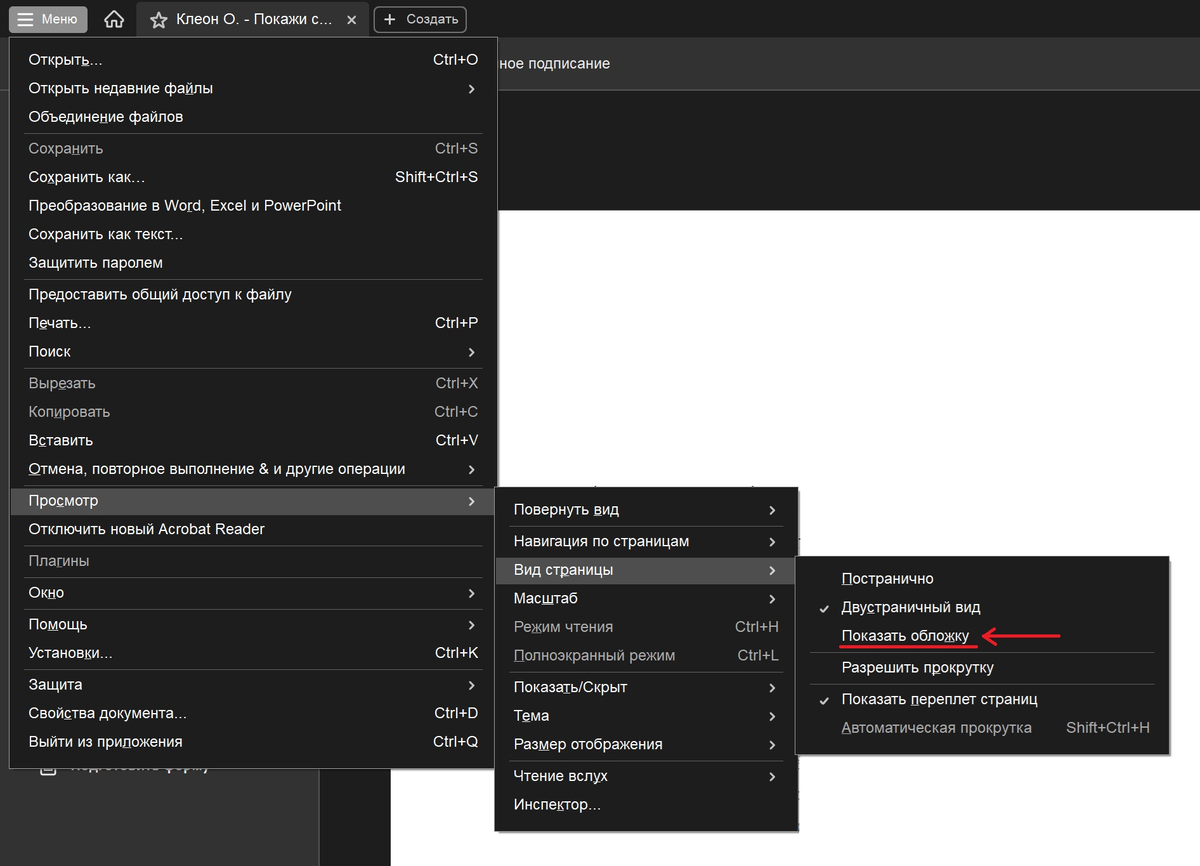Select Преобразование в Word, Excel и PowerPoint

(253, 205)
